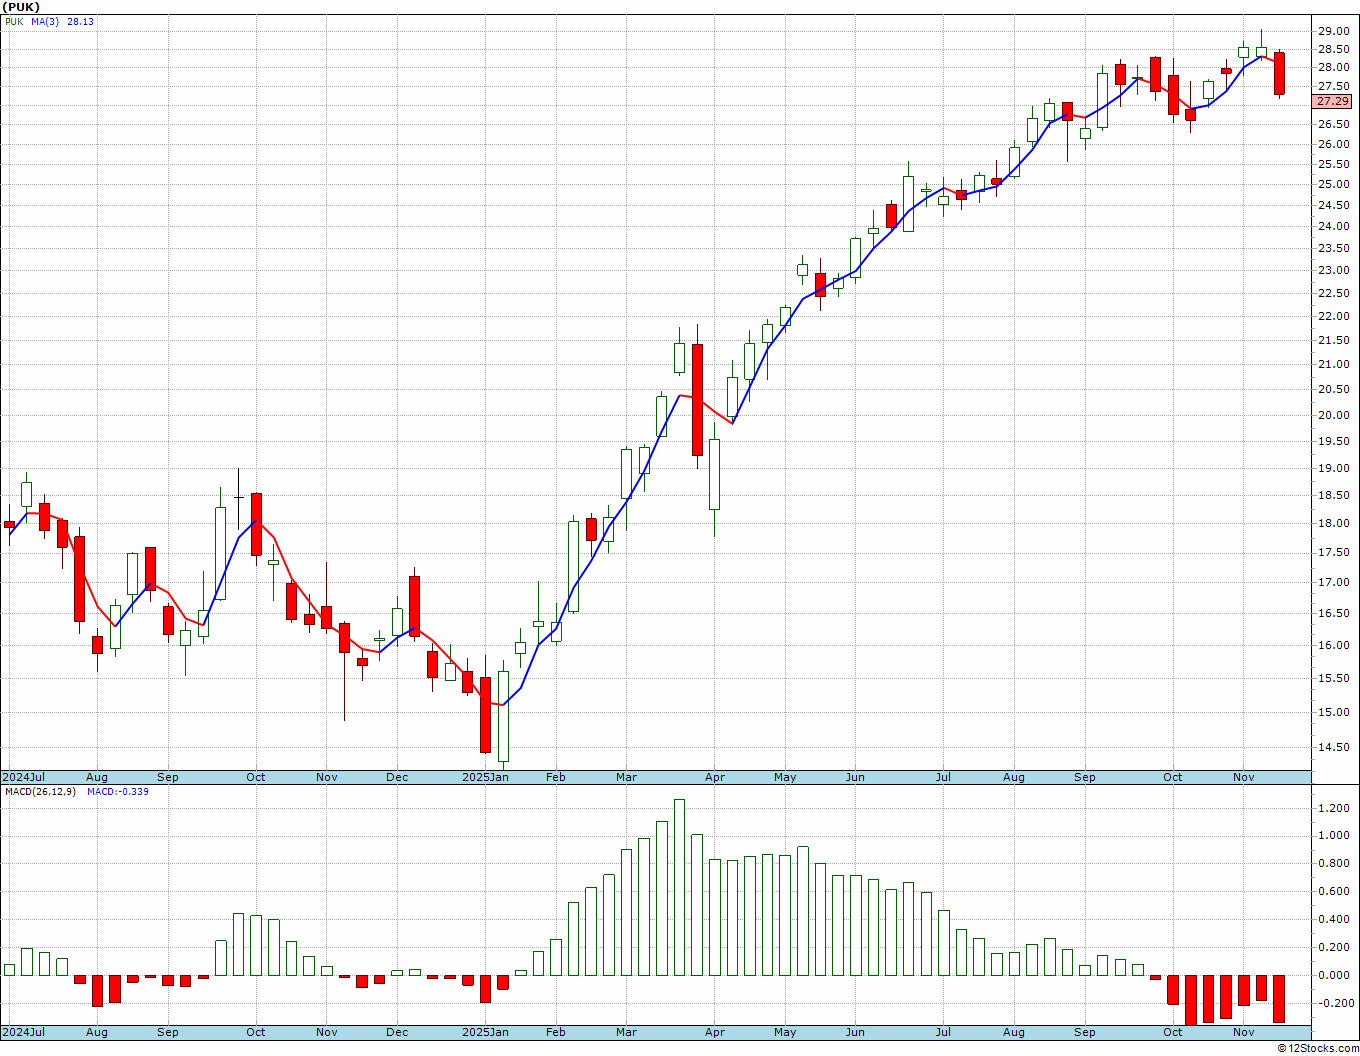
Task: Click the 12Stocks.com copyright label
Action: [x=1318, y=1048]
